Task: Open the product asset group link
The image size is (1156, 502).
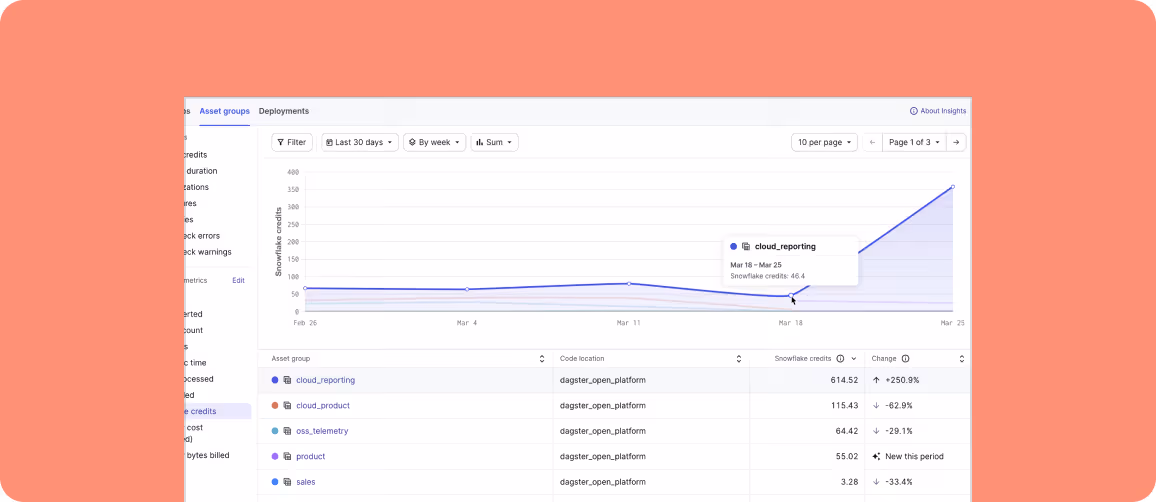Action: [310, 456]
